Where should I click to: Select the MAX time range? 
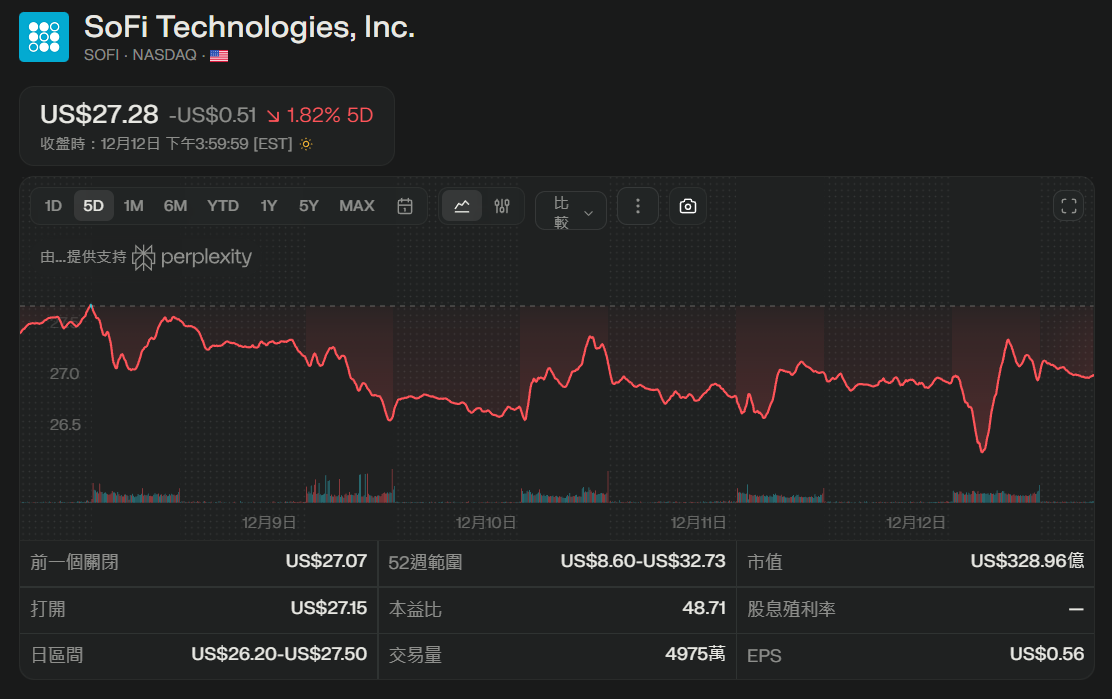coord(357,206)
